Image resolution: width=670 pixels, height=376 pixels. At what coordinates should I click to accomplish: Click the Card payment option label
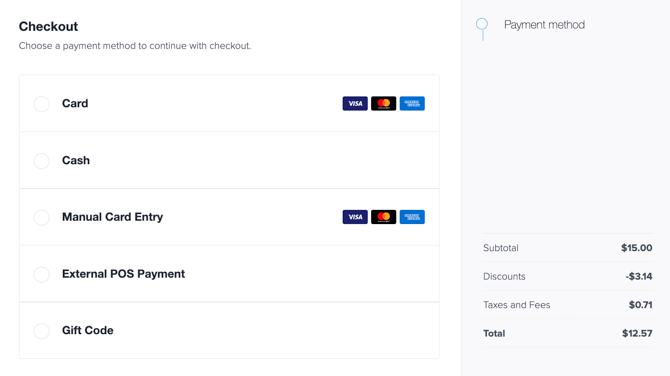75,103
